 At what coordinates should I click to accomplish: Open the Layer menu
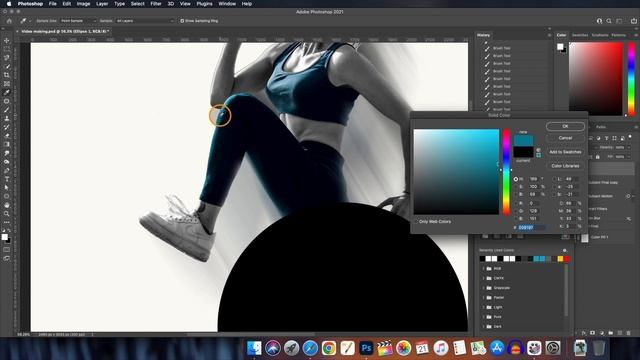pos(102,4)
